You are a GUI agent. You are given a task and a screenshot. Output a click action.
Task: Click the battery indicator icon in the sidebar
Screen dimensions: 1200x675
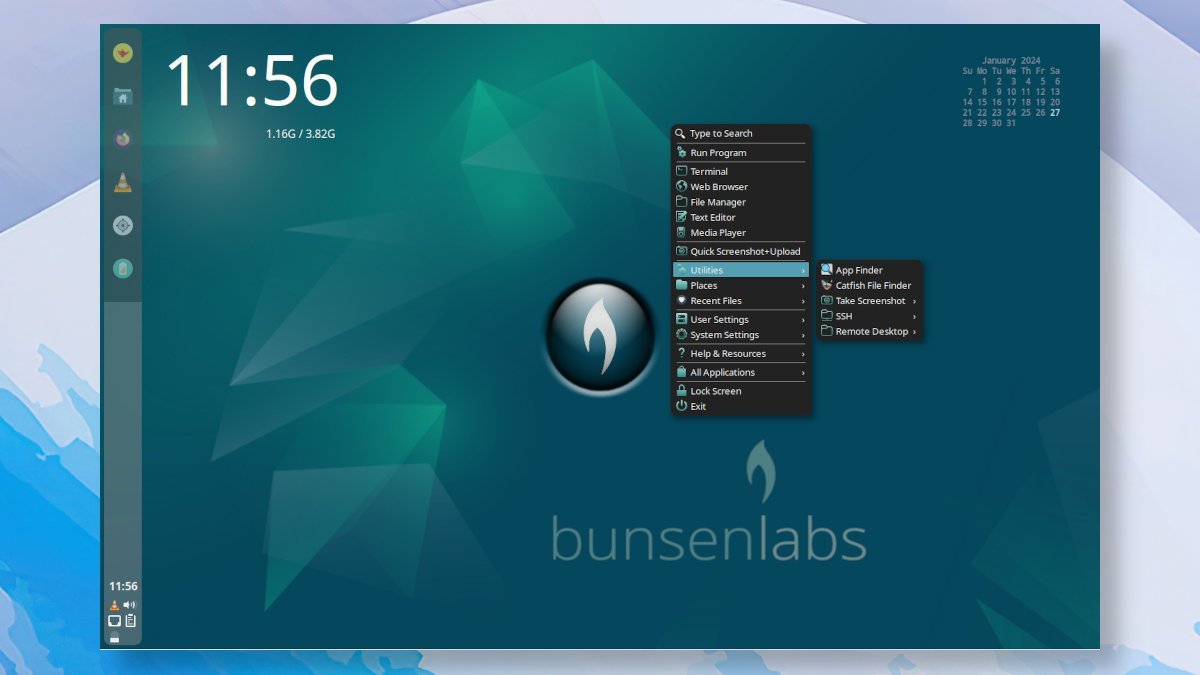coord(122,268)
